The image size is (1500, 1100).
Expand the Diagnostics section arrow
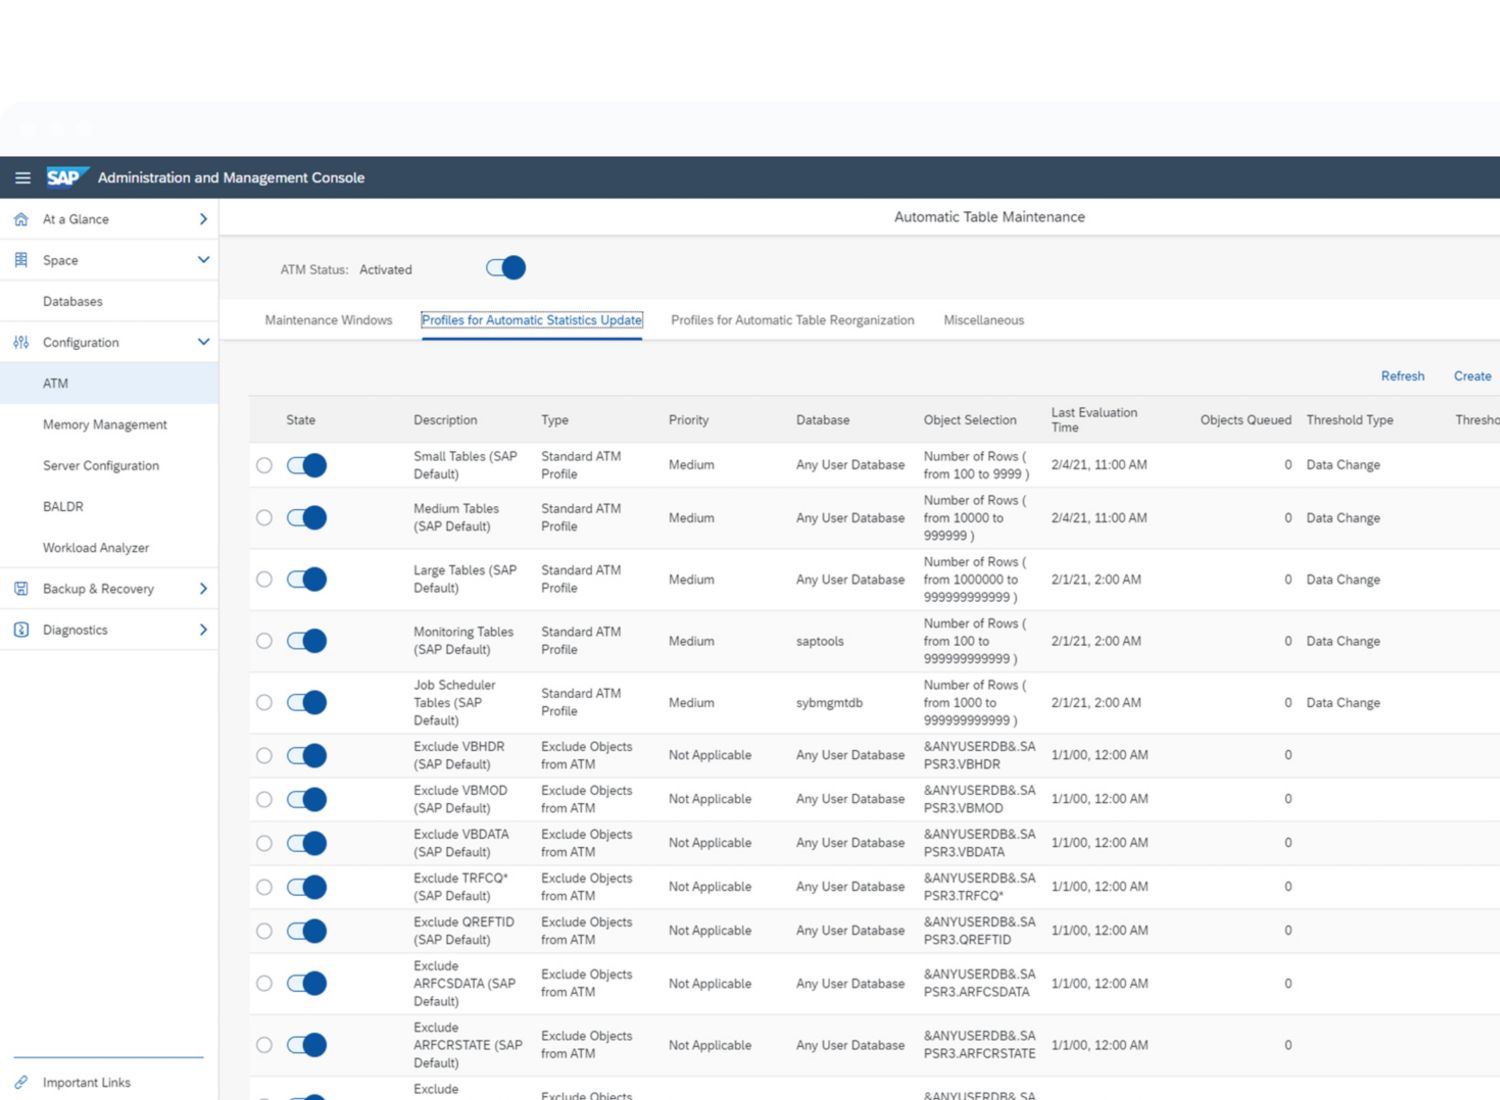(203, 630)
